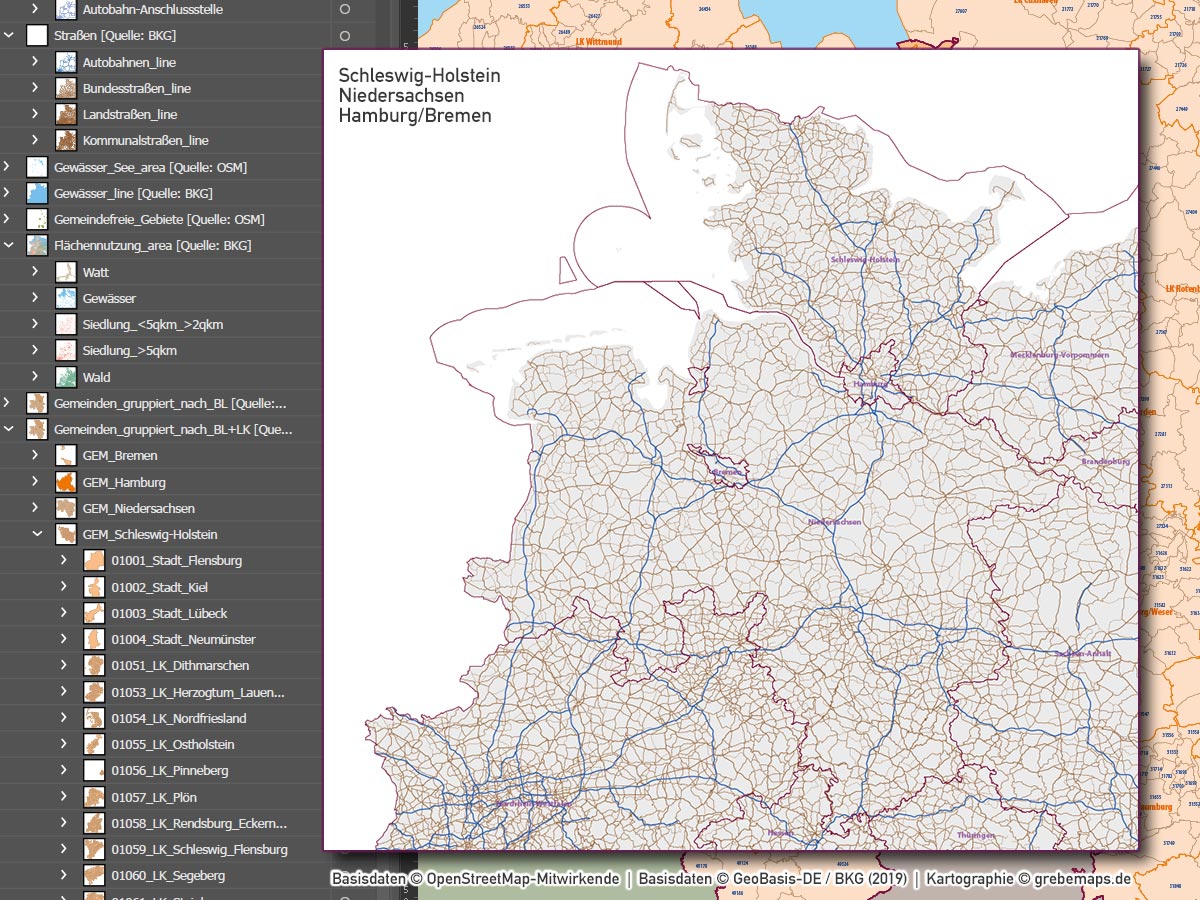This screenshot has height=900, width=1200.
Task: Click the Flächennutzung_area layer thumbnail
Action: point(37,246)
